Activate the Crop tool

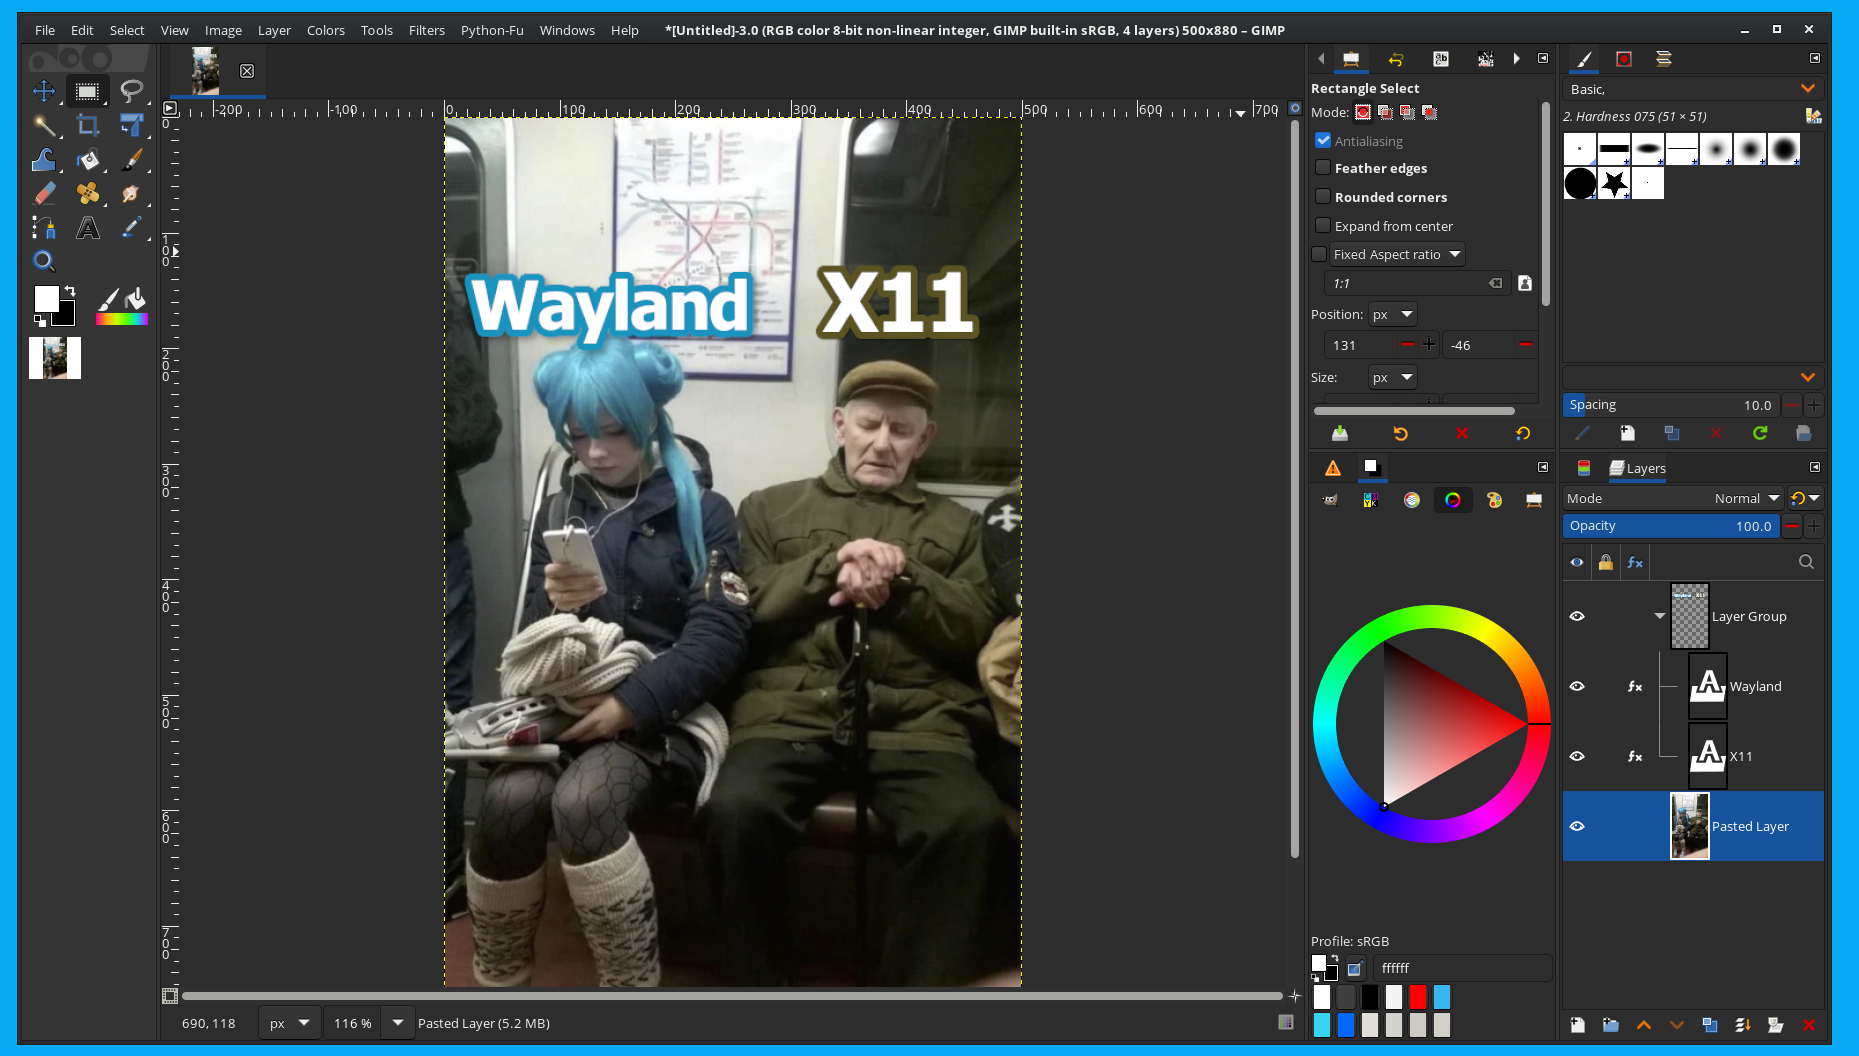pyautogui.click(x=88, y=125)
